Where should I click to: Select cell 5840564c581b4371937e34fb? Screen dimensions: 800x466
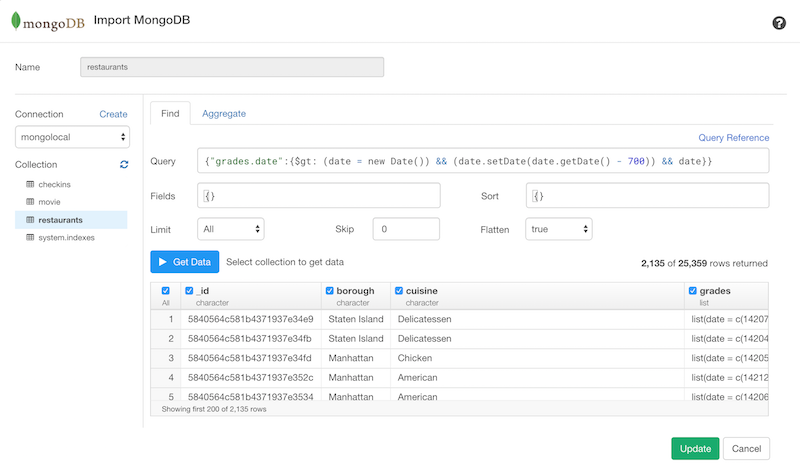tap(249, 338)
